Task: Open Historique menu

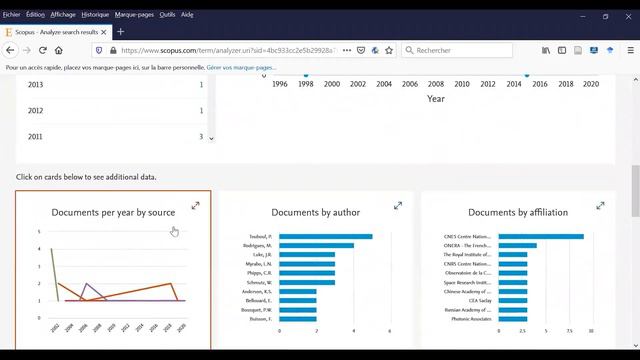Action: [95, 14]
